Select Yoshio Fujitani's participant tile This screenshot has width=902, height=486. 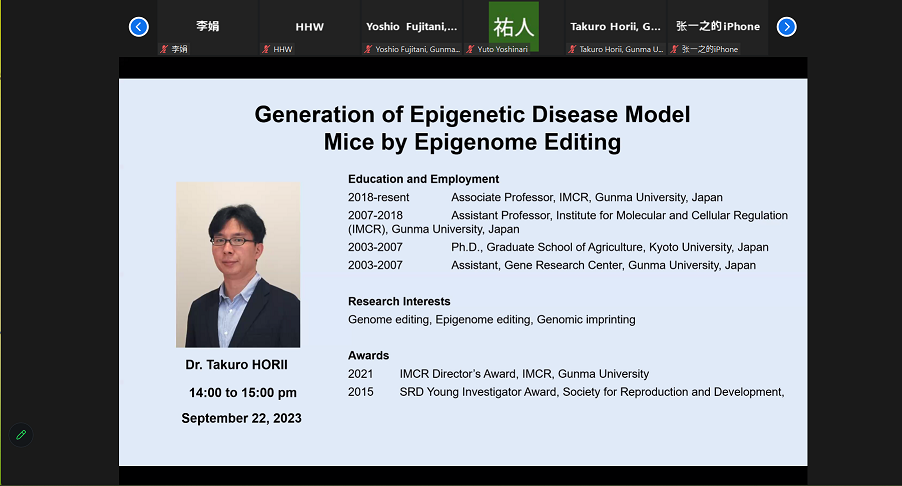click(411, 28)
